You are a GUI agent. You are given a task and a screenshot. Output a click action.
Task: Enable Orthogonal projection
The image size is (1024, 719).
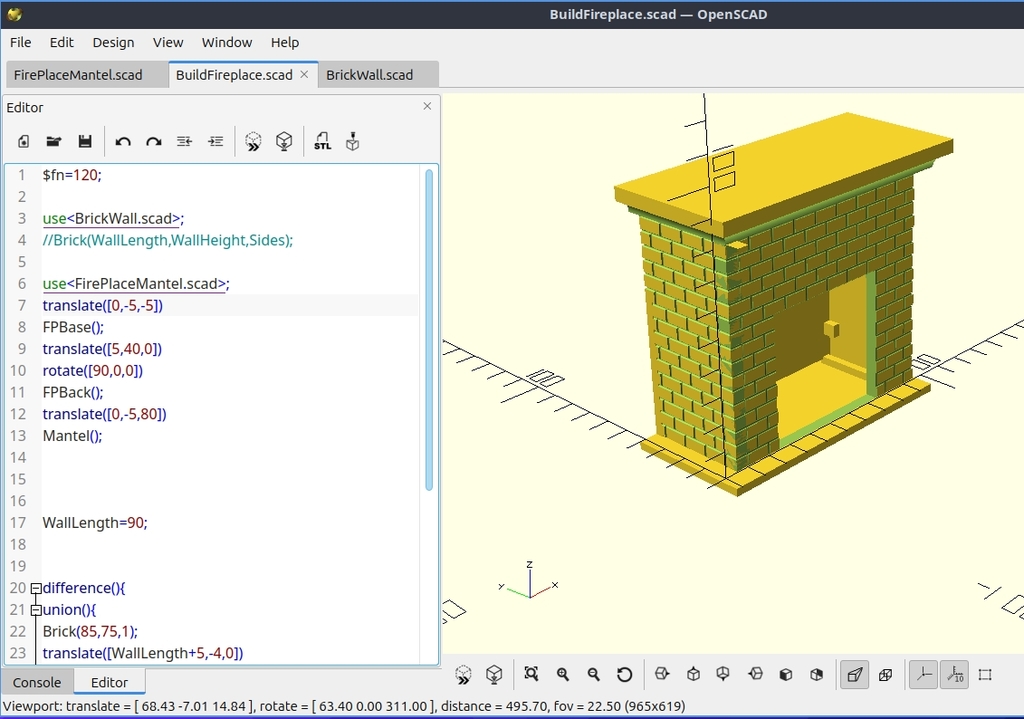(886, 675)
